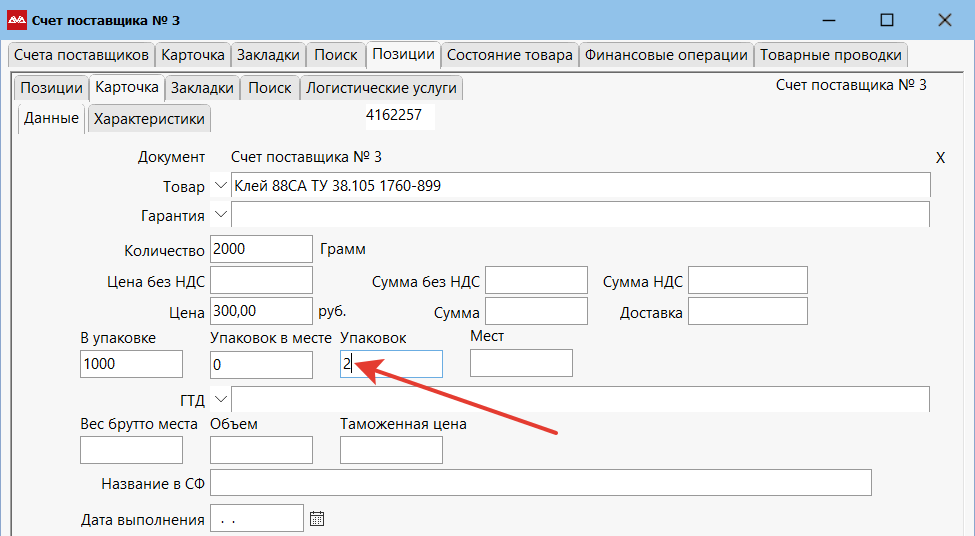This screenshot has height=536, width=975.
Task: Select the Название в СФ text field
Action: (540, 483)
